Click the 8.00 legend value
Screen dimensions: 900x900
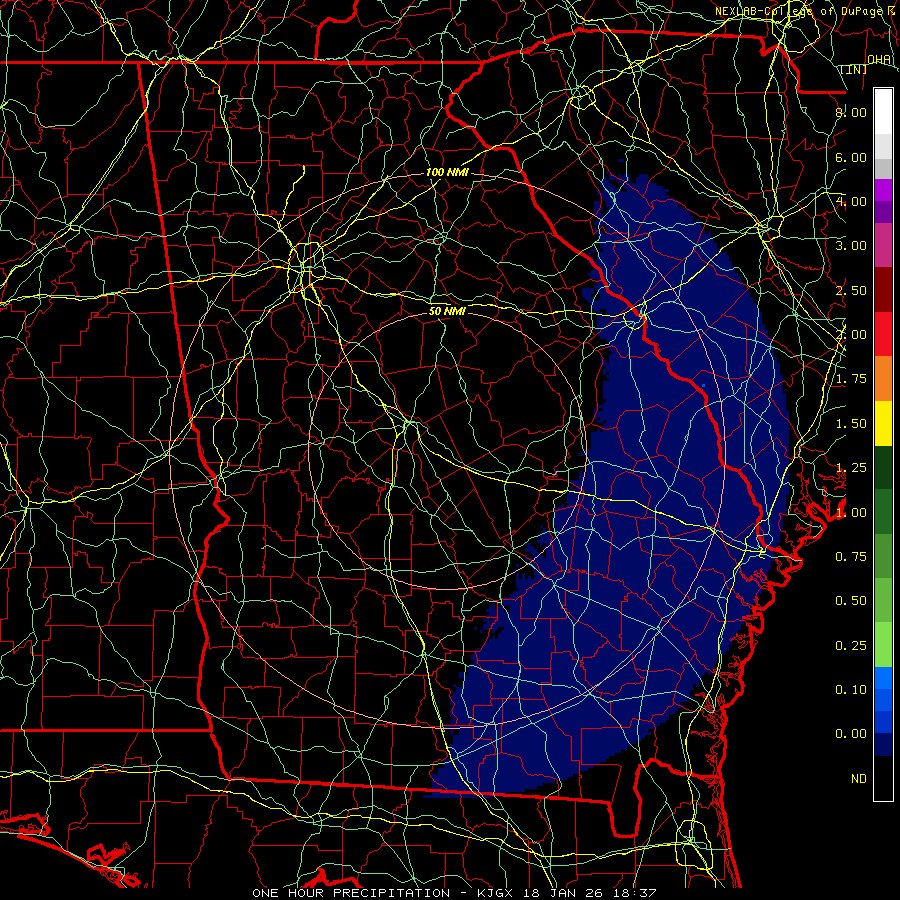click(x=851, y=112)
